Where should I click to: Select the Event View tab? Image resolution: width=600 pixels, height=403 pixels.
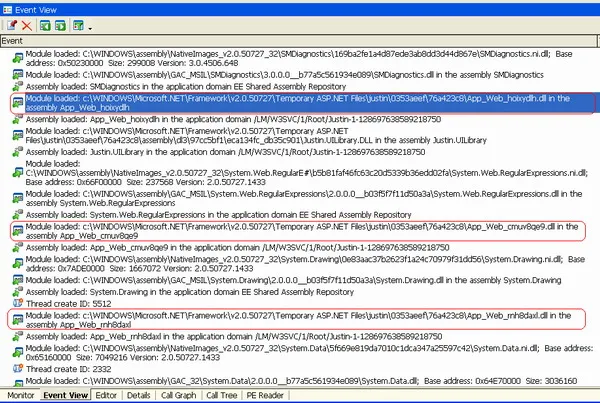[x=65, y=395]
